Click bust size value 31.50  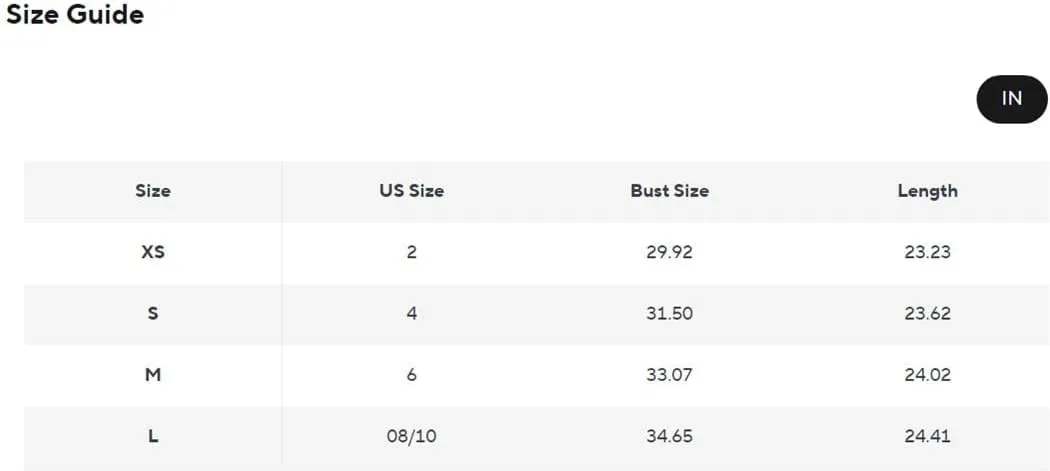point(669,314)
